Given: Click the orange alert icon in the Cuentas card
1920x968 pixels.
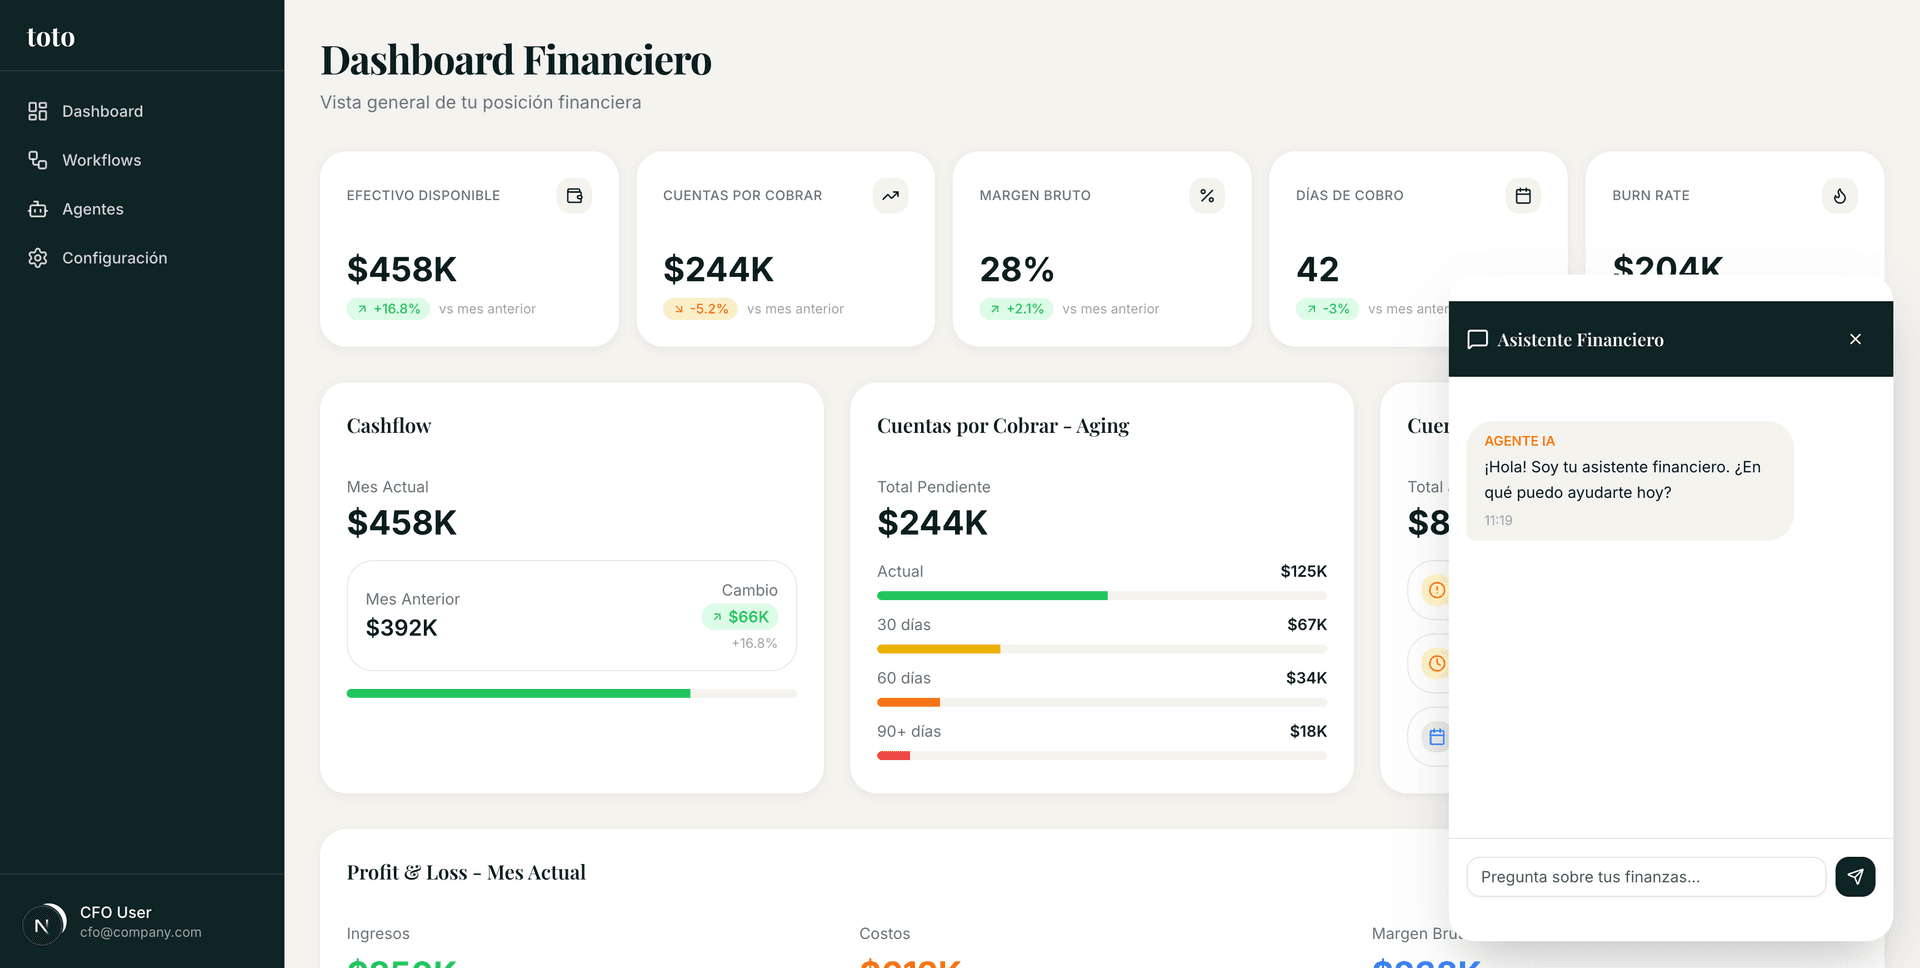Looking at the screenshot, I should pyautogui.click(x=1436, y=590).
